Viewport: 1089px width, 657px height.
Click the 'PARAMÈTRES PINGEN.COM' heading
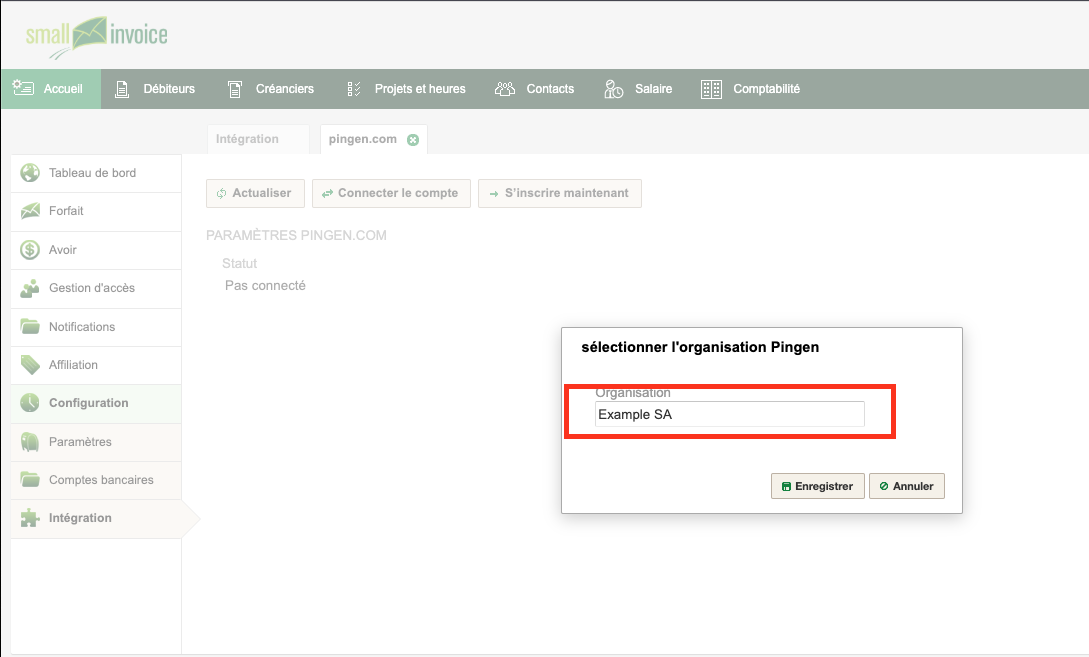point(297,235)
